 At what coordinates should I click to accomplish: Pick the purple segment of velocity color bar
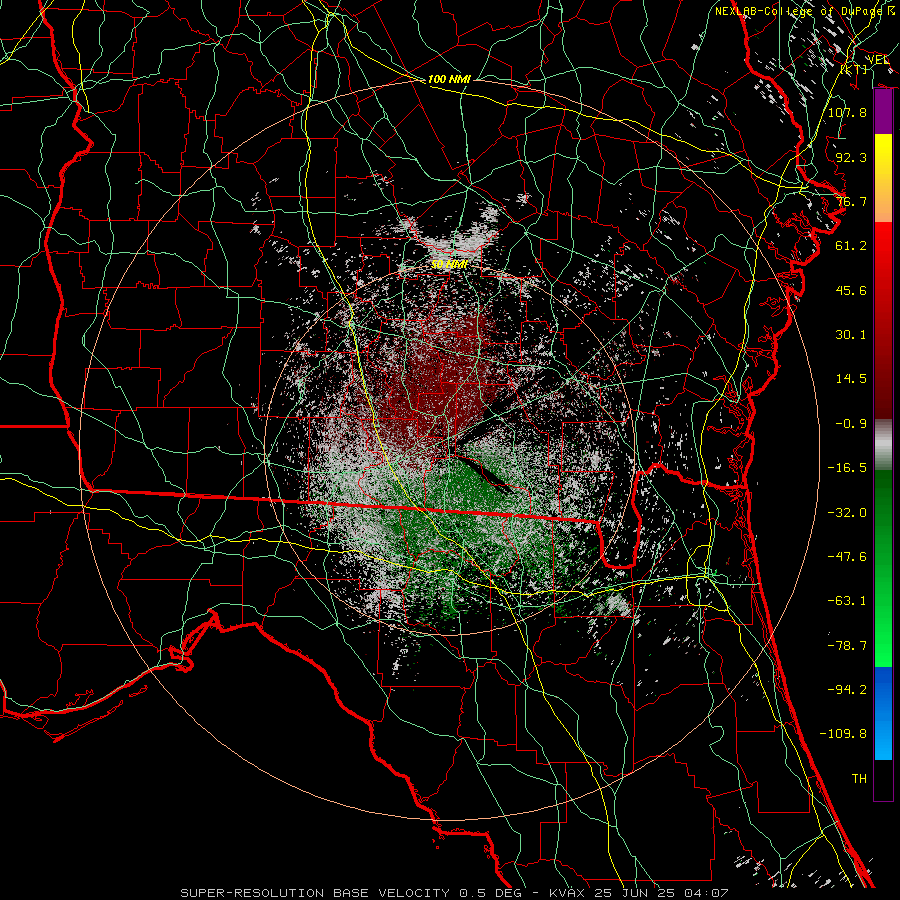[x=883, y=112]
